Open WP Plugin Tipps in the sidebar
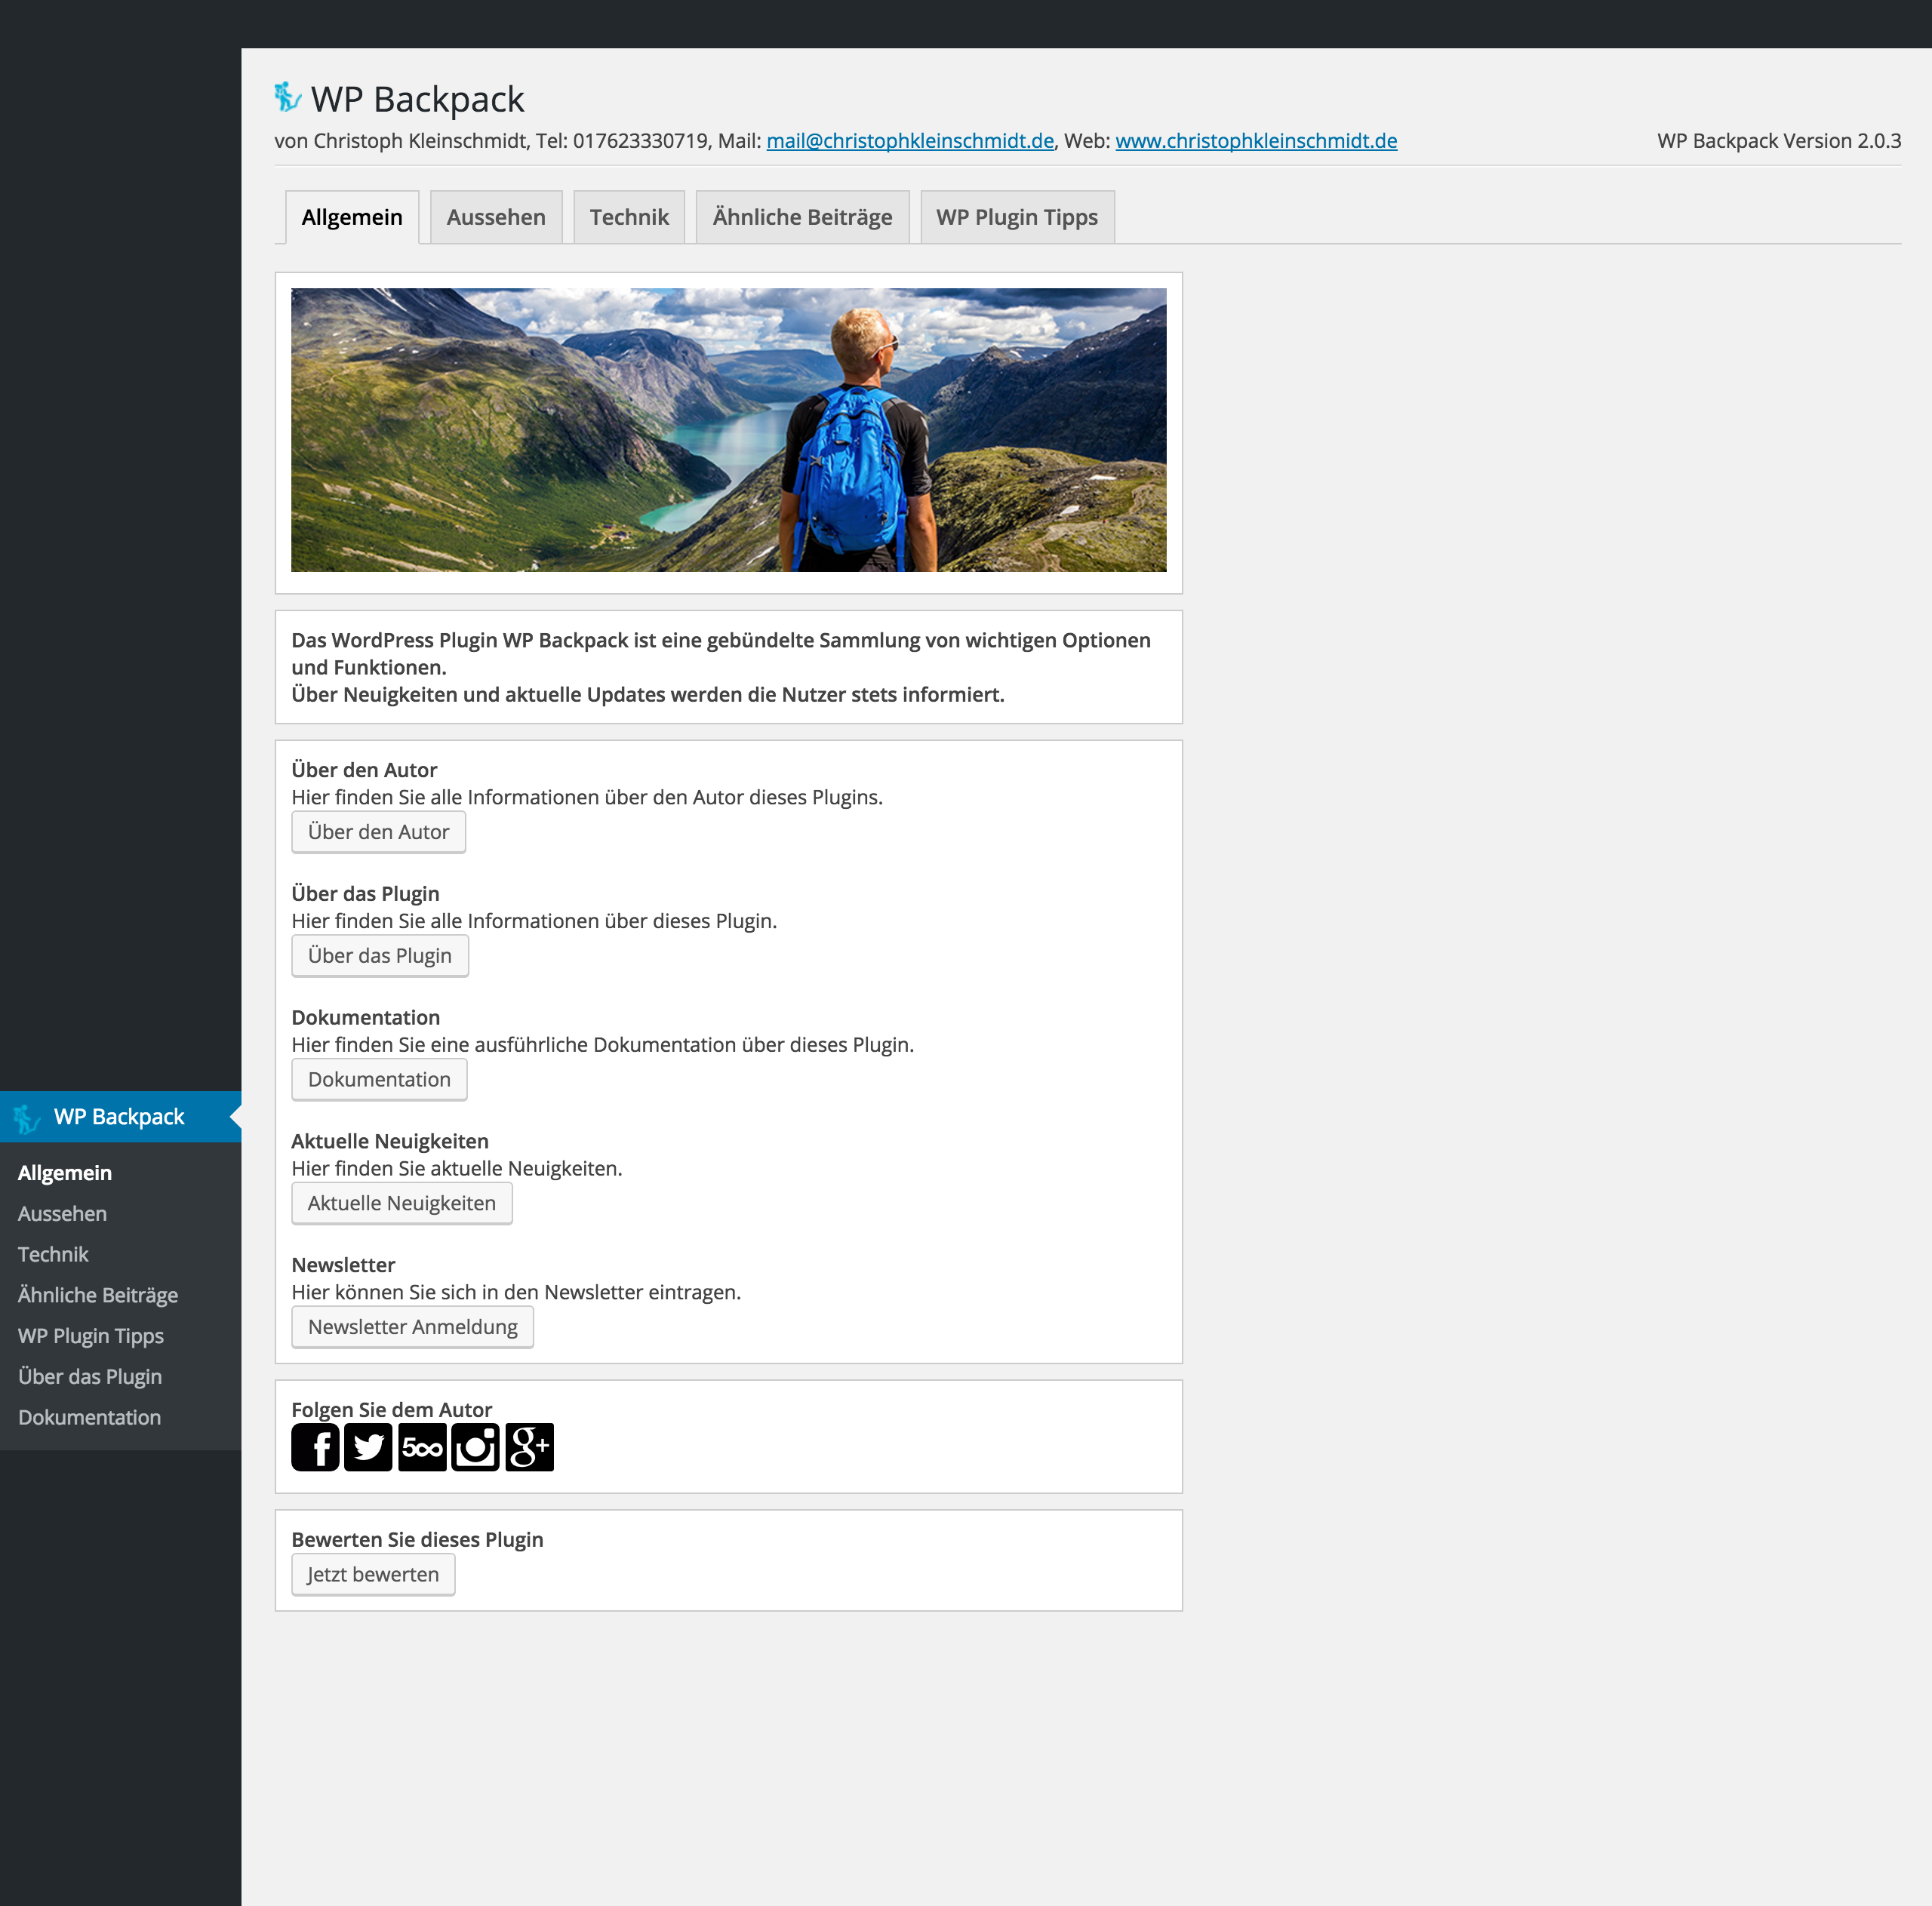Screen dimensions: 1932x1906 [91, 1335]
